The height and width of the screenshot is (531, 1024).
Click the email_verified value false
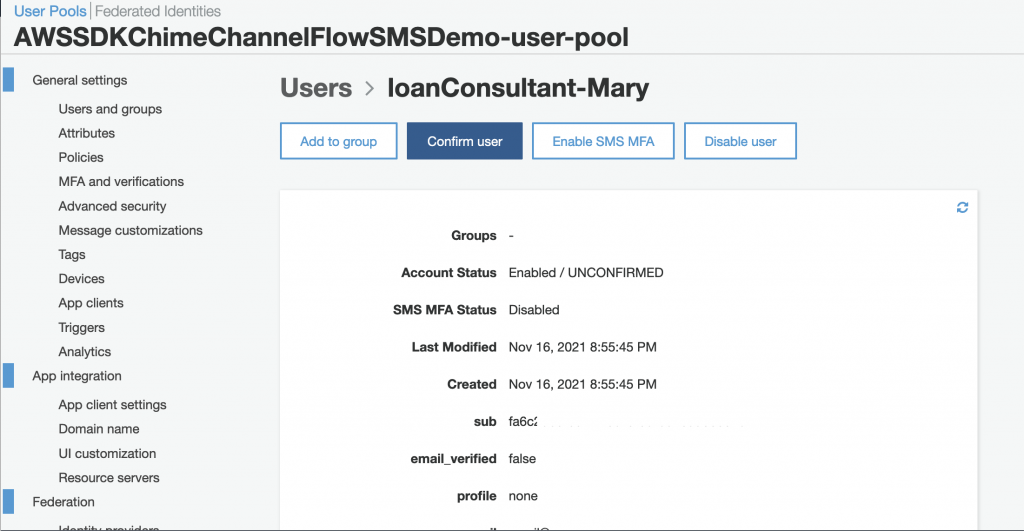click(x=522, y=459)
